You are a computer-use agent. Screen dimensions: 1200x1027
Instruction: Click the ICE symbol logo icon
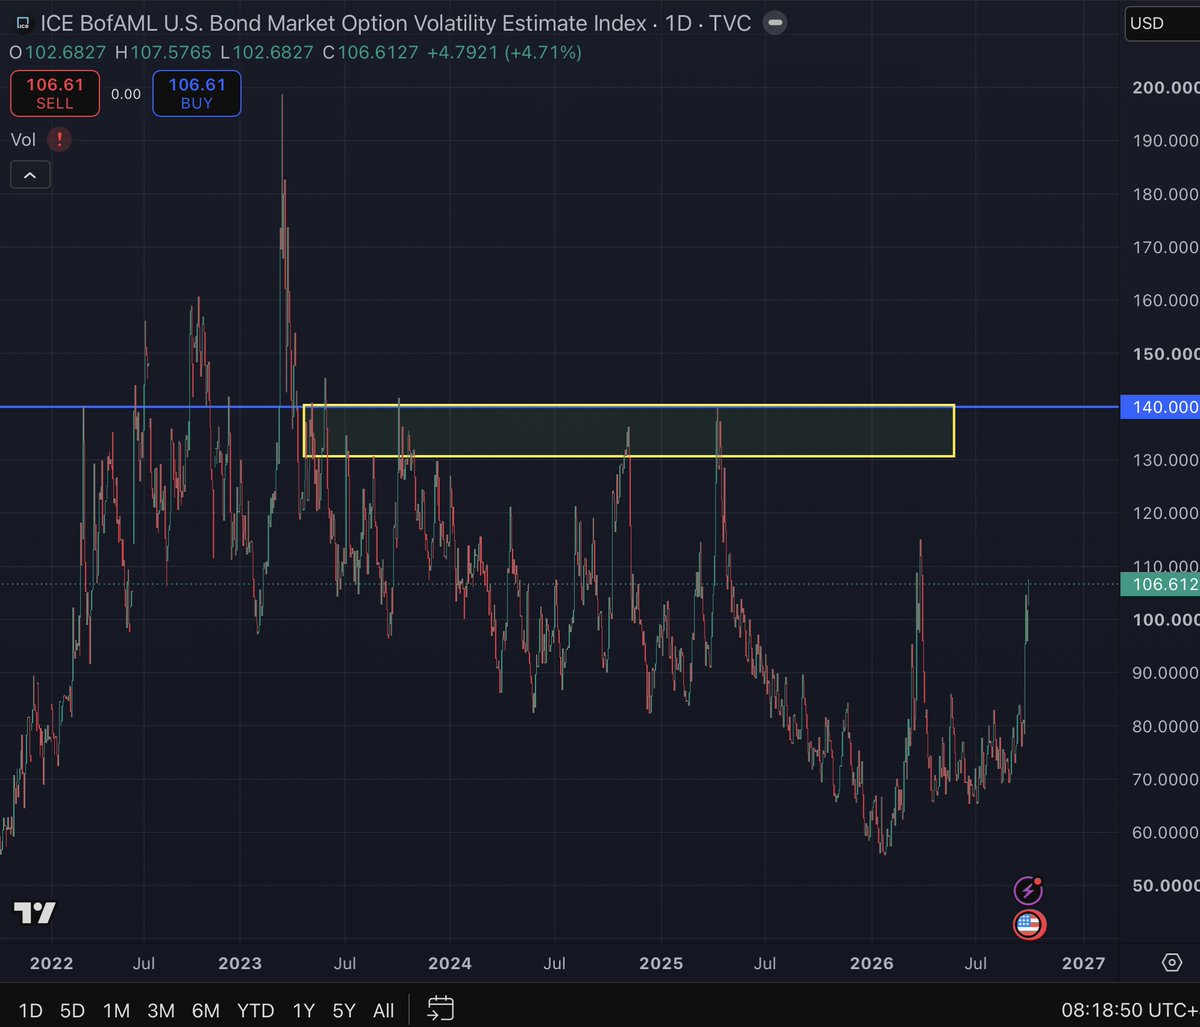pyautogui.click(x=22, y=23)
